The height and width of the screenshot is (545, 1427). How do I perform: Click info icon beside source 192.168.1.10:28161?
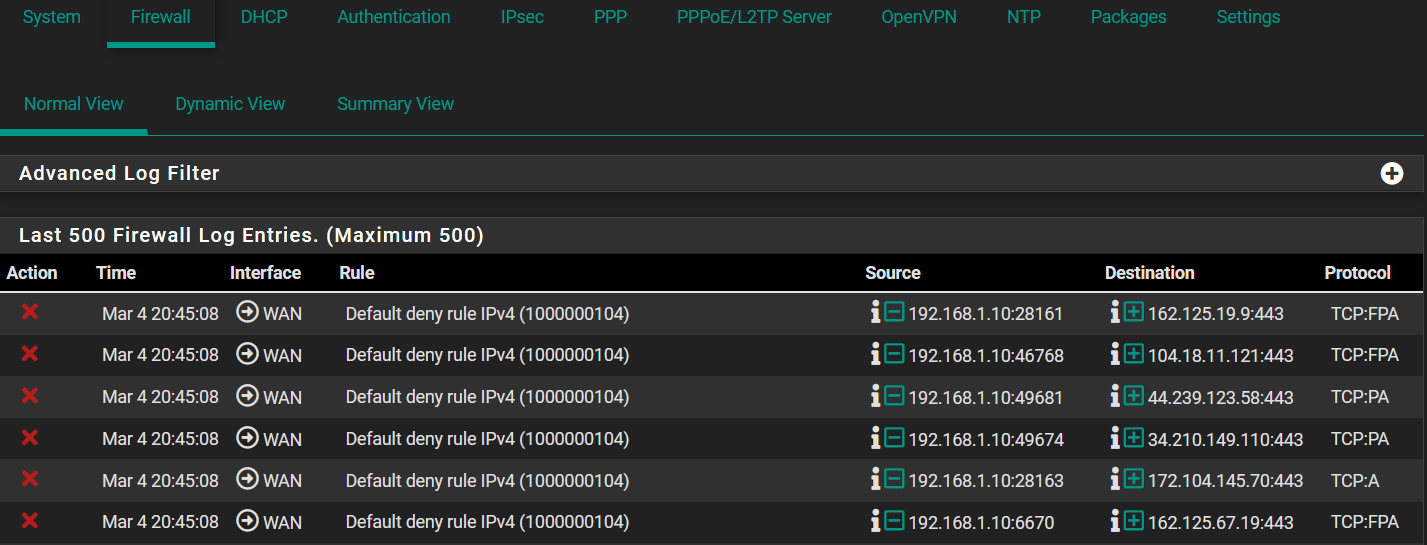coord(876,313)
